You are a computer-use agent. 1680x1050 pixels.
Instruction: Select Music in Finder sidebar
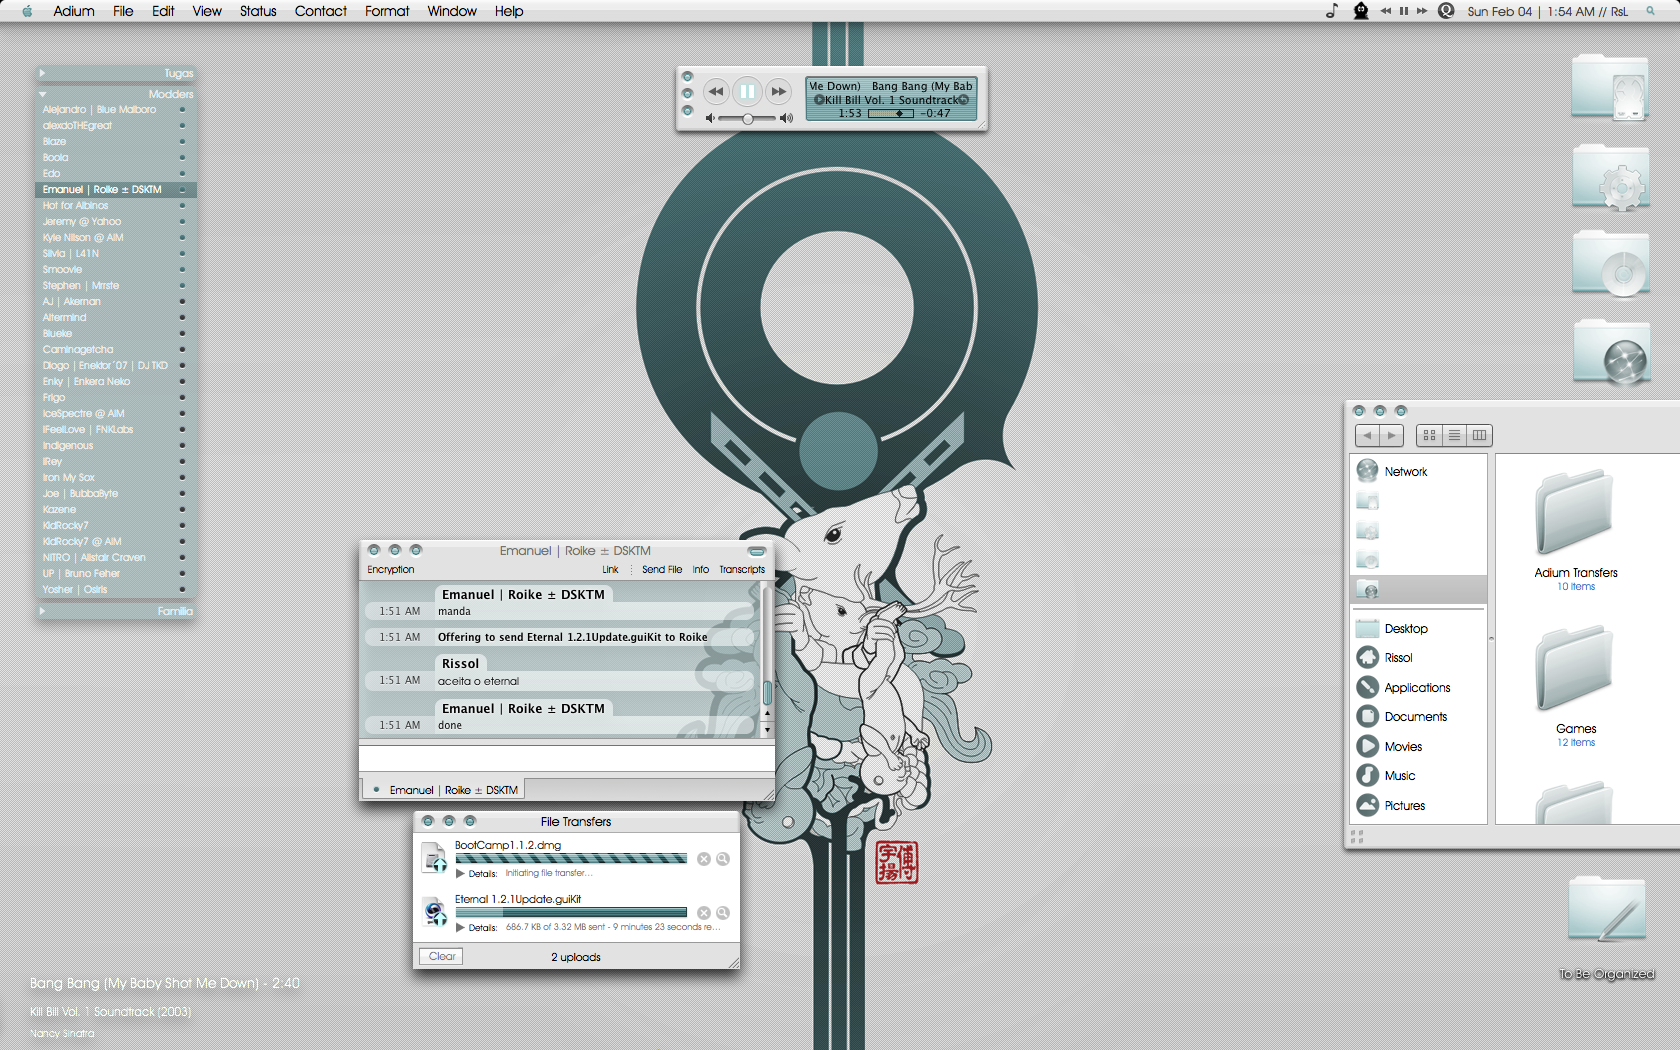point(1420,775)
